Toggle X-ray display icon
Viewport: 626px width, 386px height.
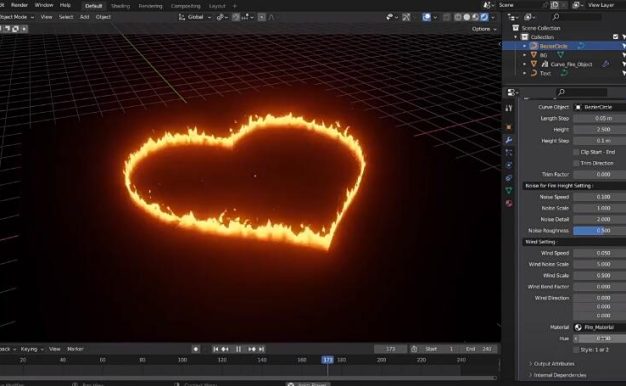pos(447,17)
